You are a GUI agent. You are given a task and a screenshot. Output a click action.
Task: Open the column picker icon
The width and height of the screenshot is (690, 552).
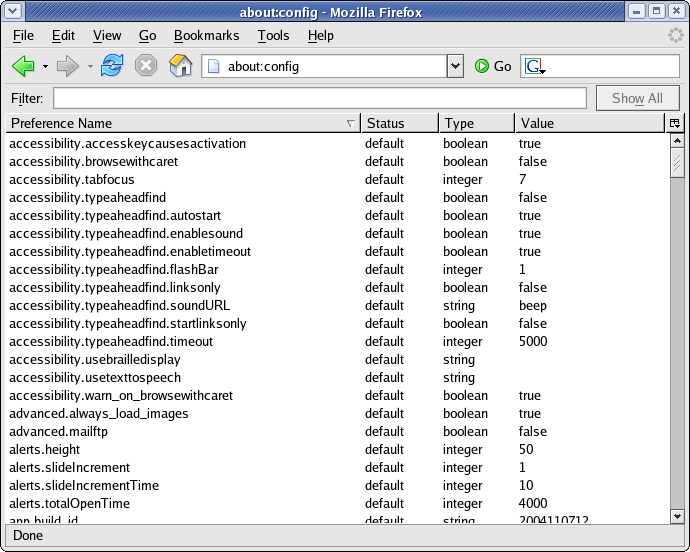coord(675,123)
